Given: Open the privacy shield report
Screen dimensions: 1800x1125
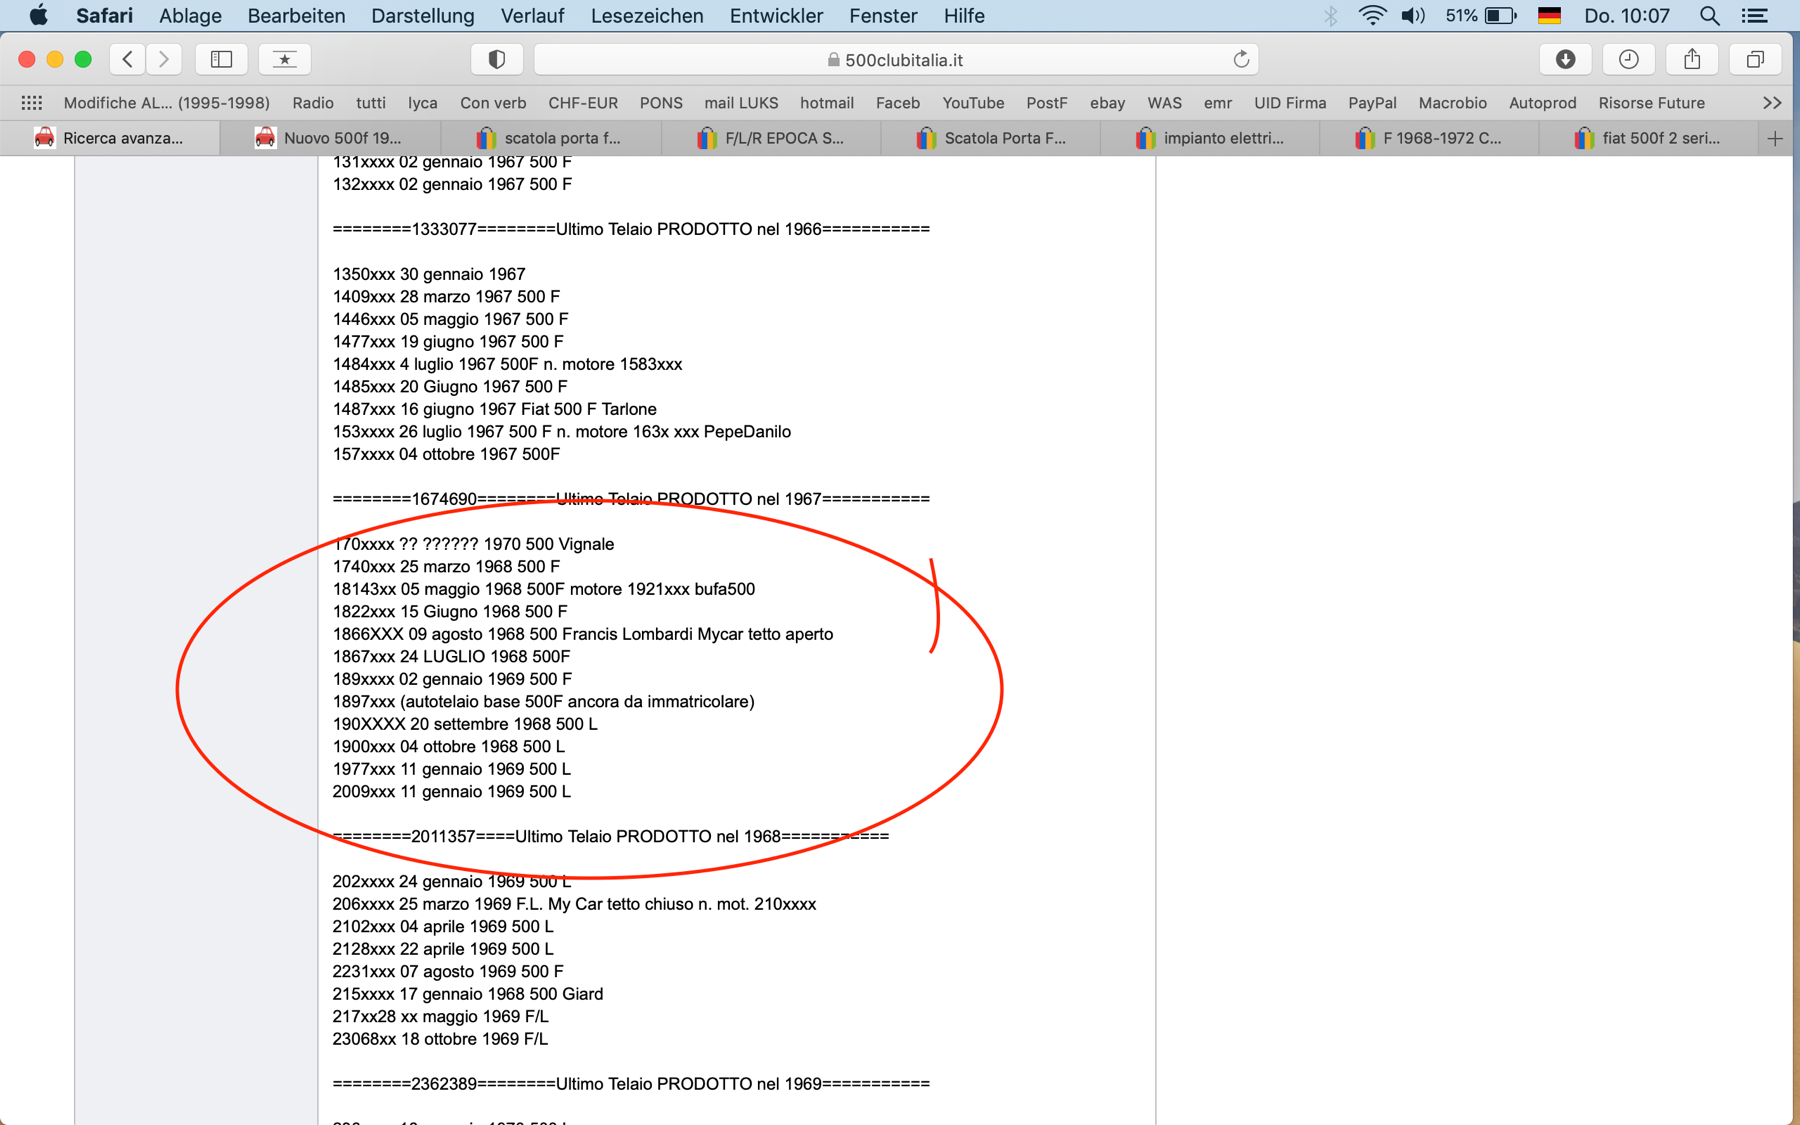Looking at the screenshot, I should click(497, 59).
